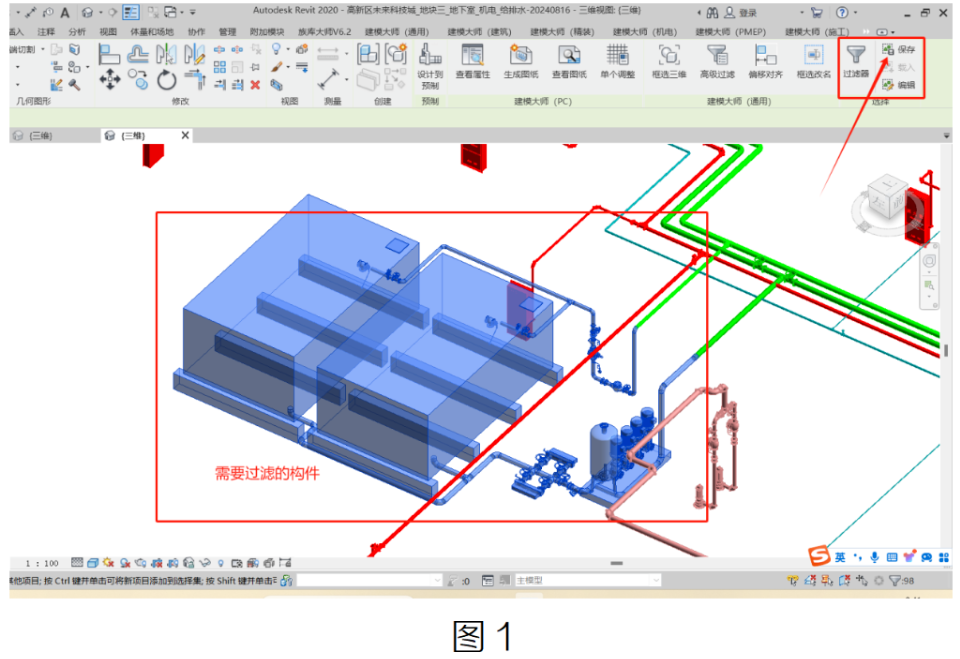
Task: Open 查看属性 tool
Action: click(473, 62)
